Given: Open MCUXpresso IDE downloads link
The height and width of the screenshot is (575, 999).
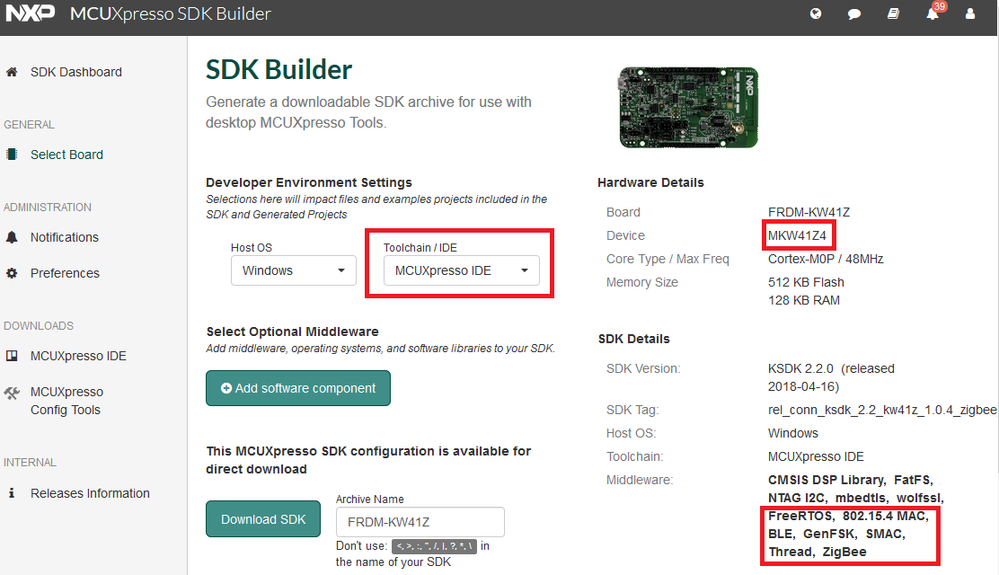Looking at the screenshot, I should pos(78,355).
